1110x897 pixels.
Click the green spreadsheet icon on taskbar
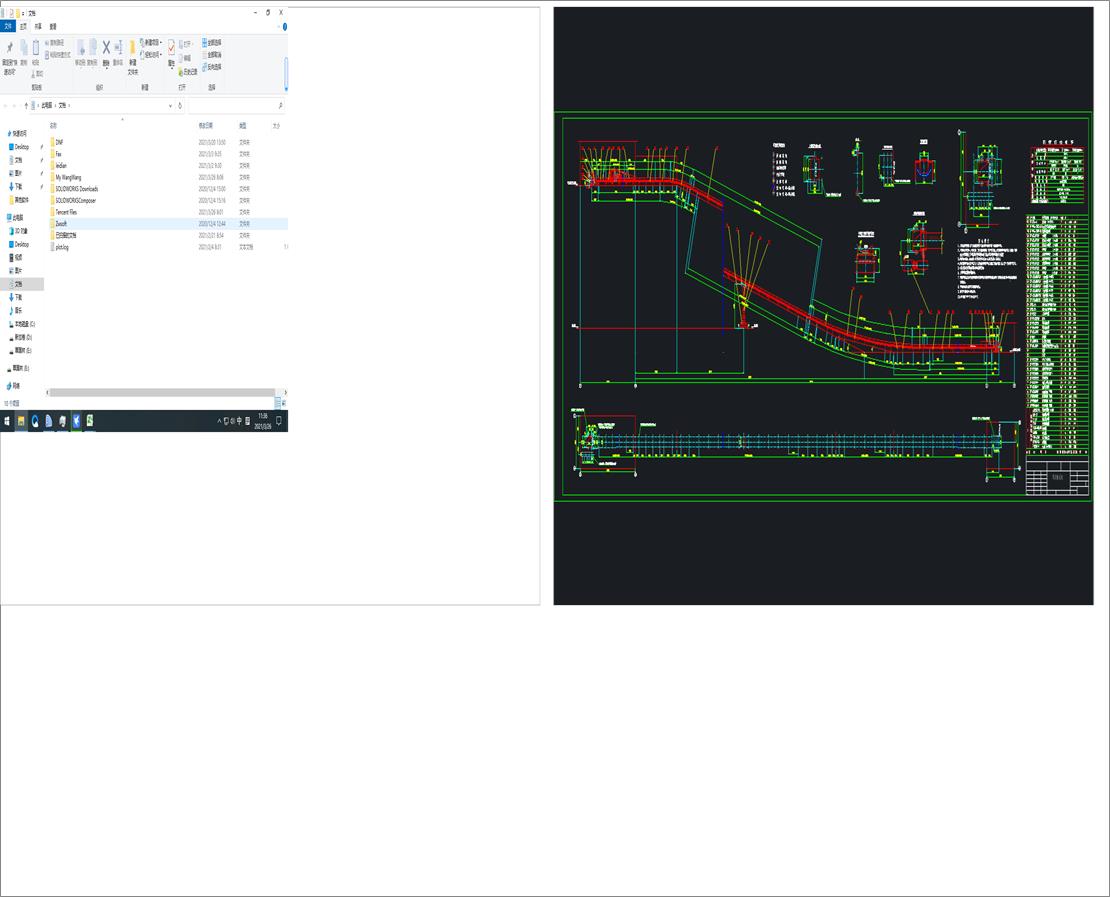coord(90,421)
